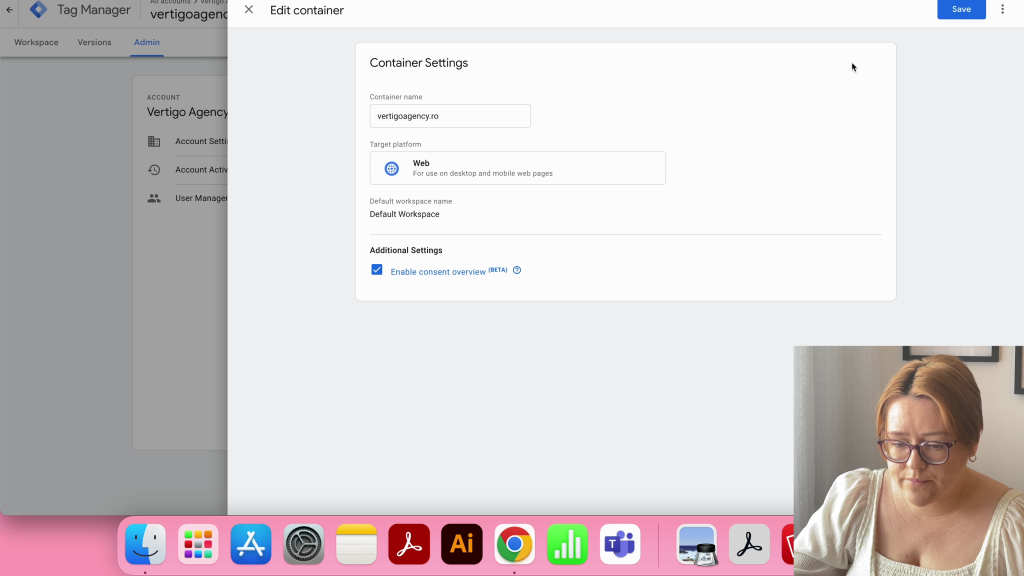Open the Admin tab
Screen dimensions: 1024x576
click(x=147, y=43)
